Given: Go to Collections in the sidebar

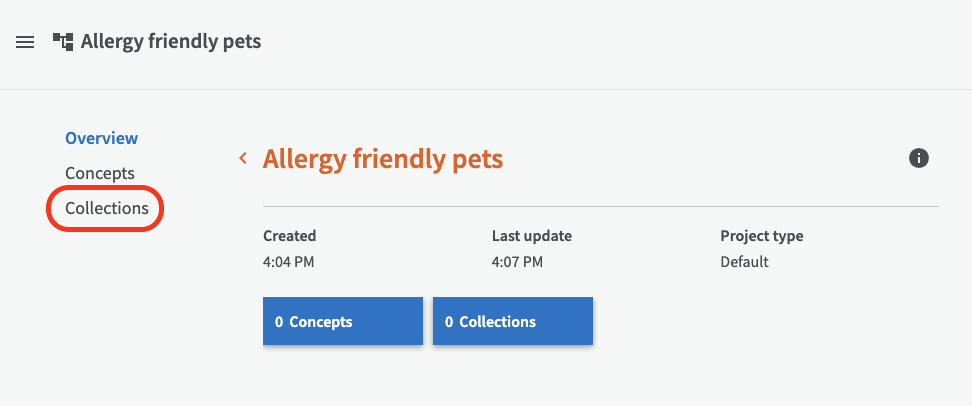Looking at the screenshot, I should (106, 208).
